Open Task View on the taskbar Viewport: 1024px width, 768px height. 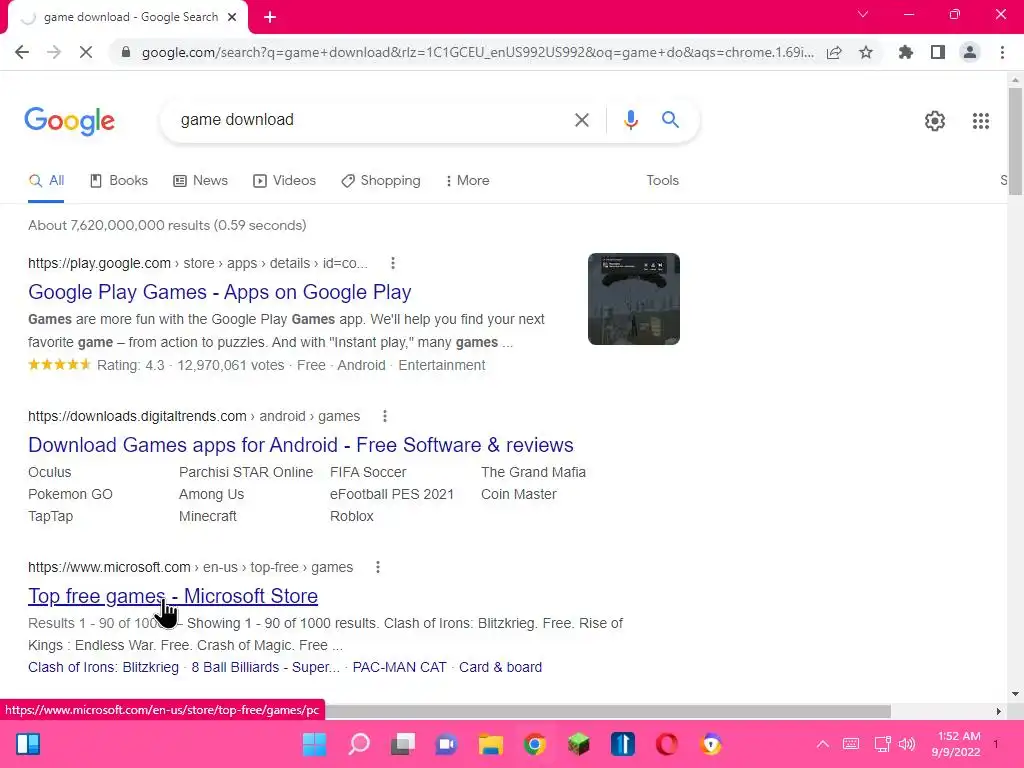click(x=402, y=744)
